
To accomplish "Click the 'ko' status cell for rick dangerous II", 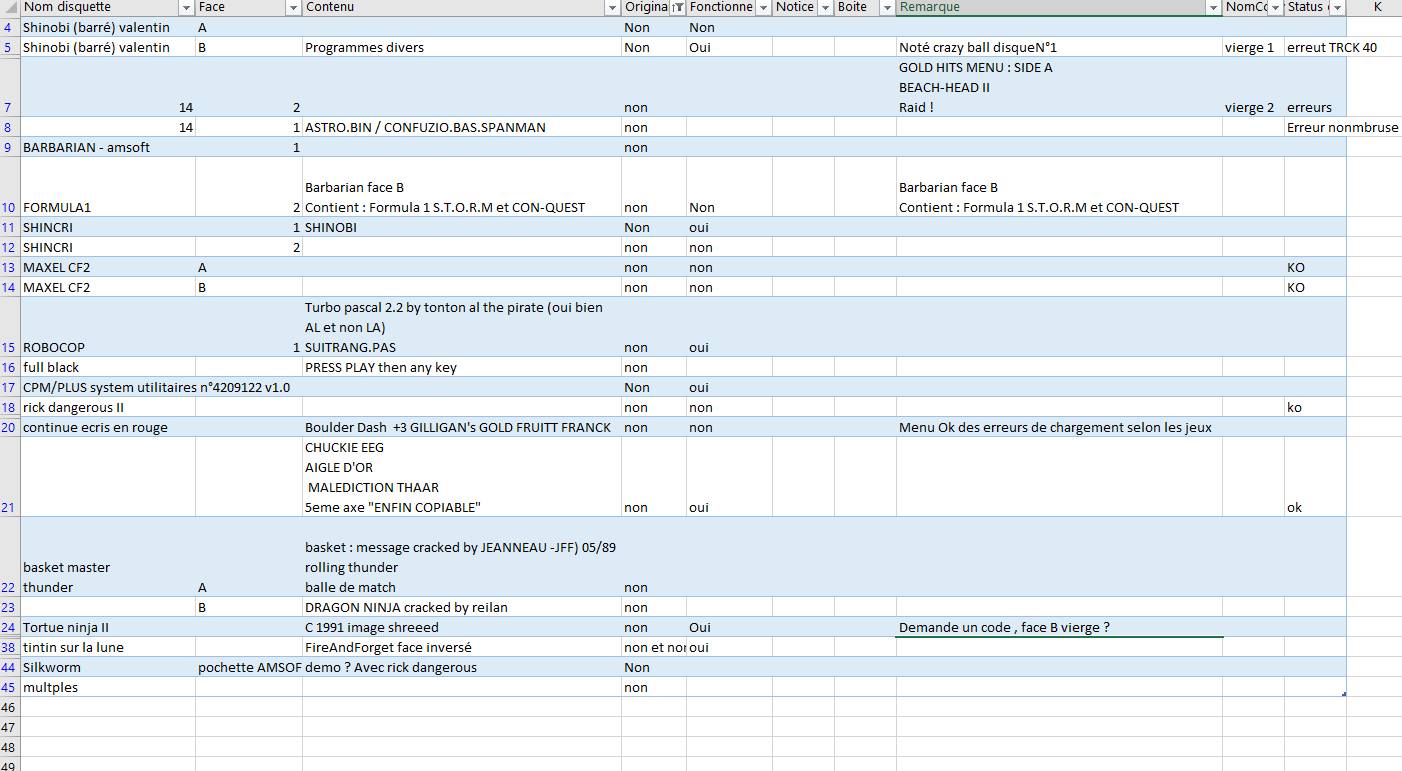I will click(1315, 407).
